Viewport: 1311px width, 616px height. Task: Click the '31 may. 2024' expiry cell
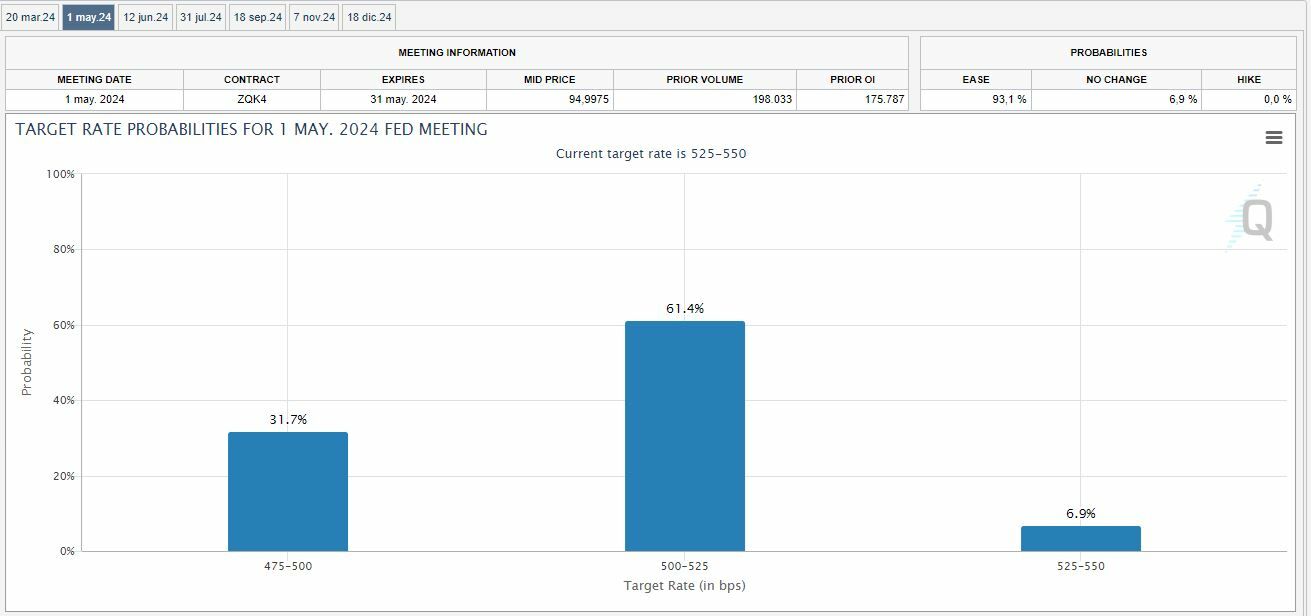(404, 99)
